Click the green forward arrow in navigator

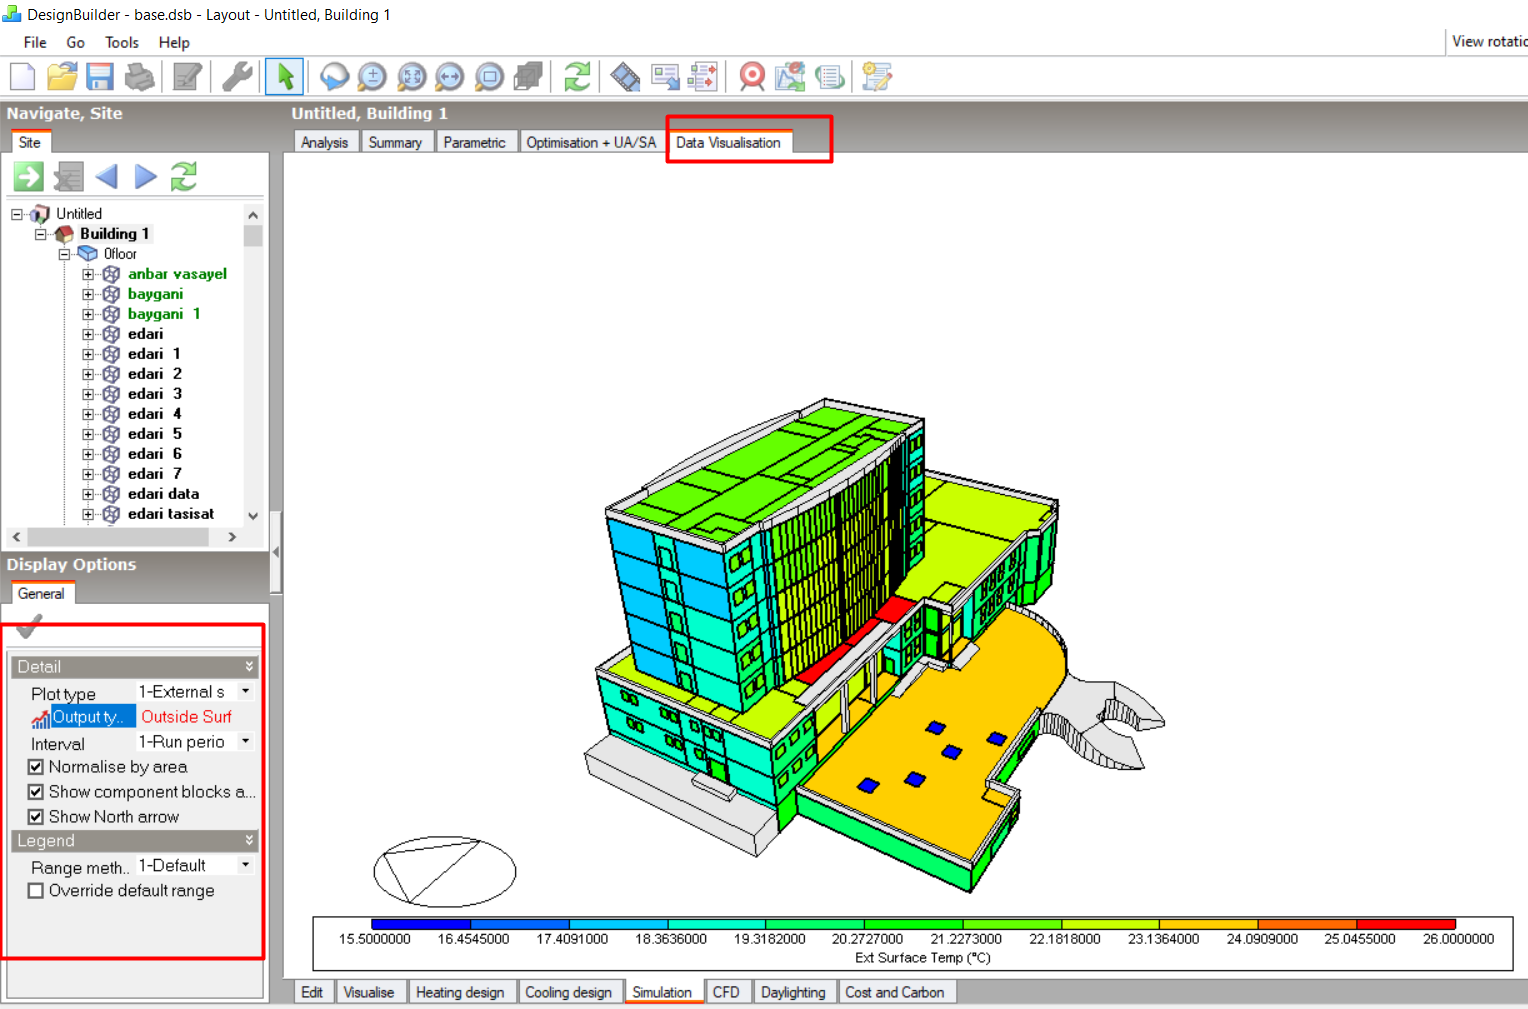28,177
